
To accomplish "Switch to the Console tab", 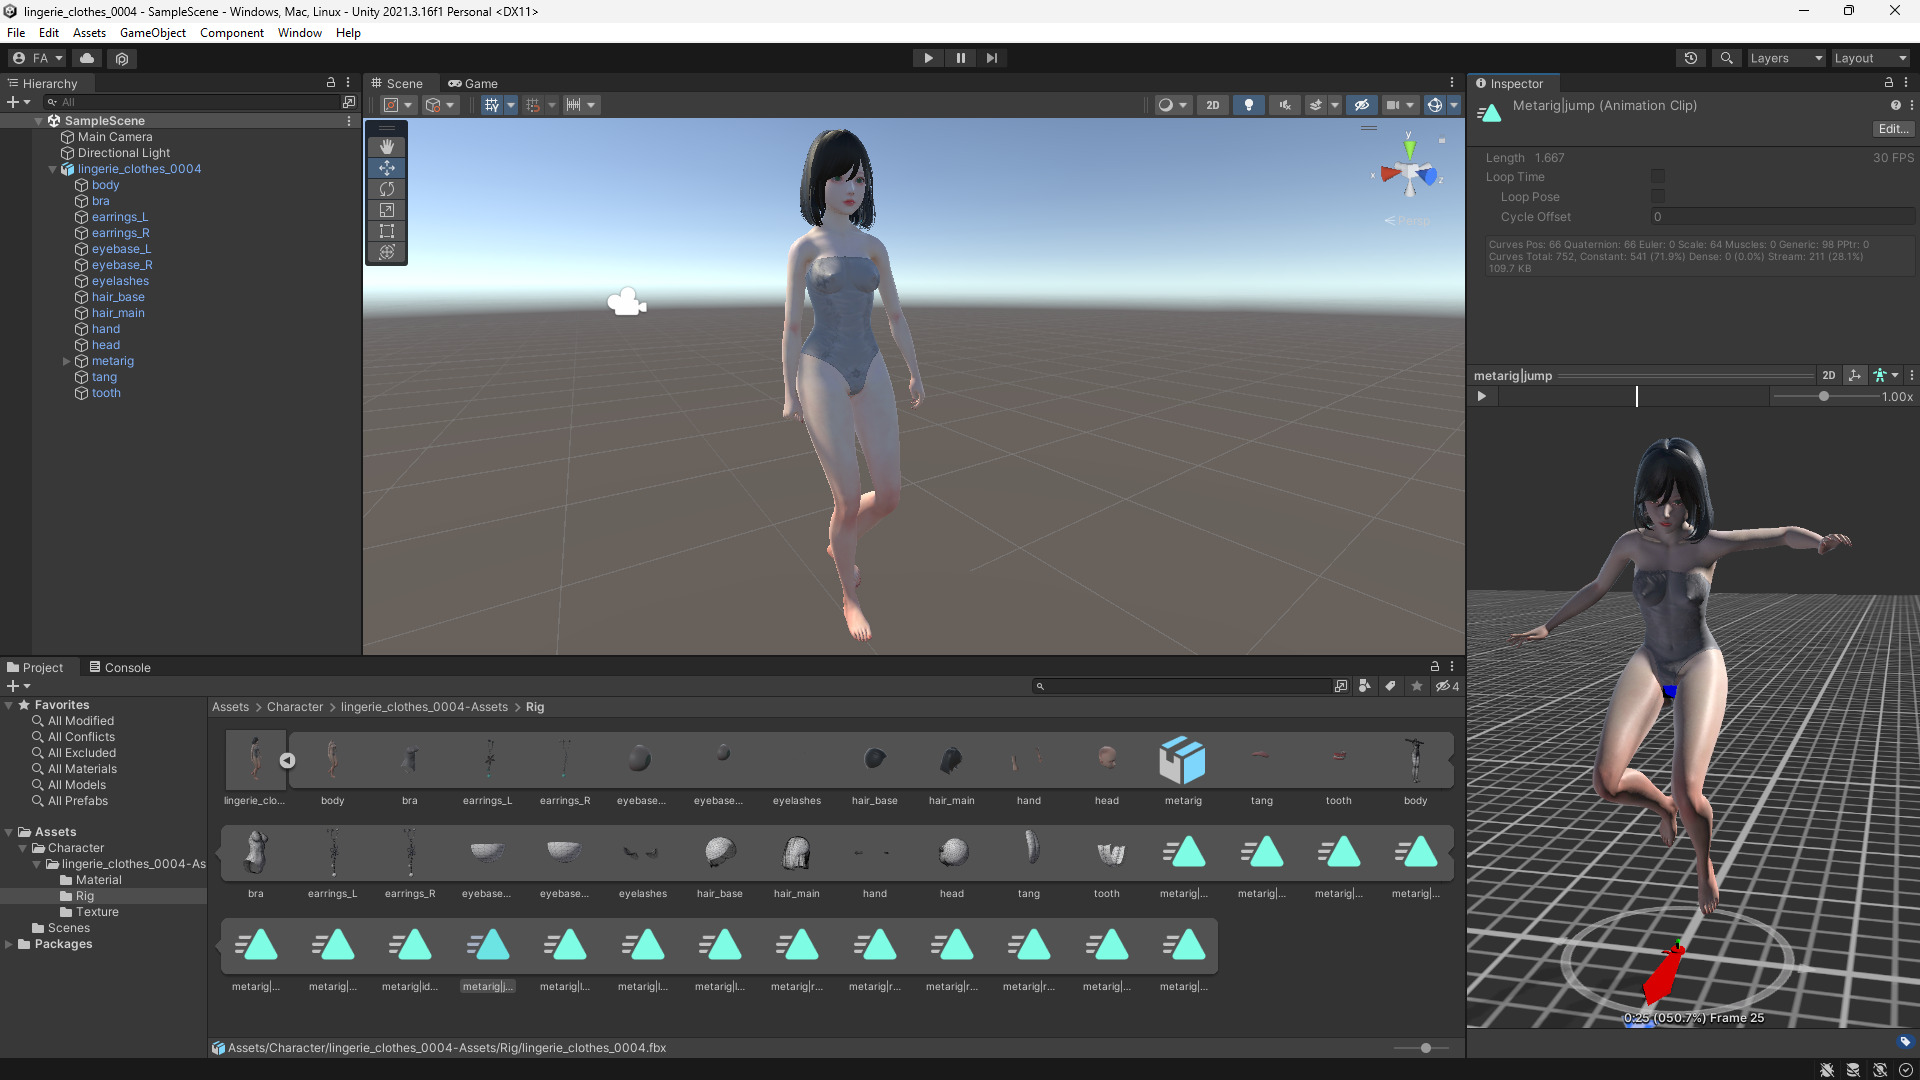I will (120, 668).
